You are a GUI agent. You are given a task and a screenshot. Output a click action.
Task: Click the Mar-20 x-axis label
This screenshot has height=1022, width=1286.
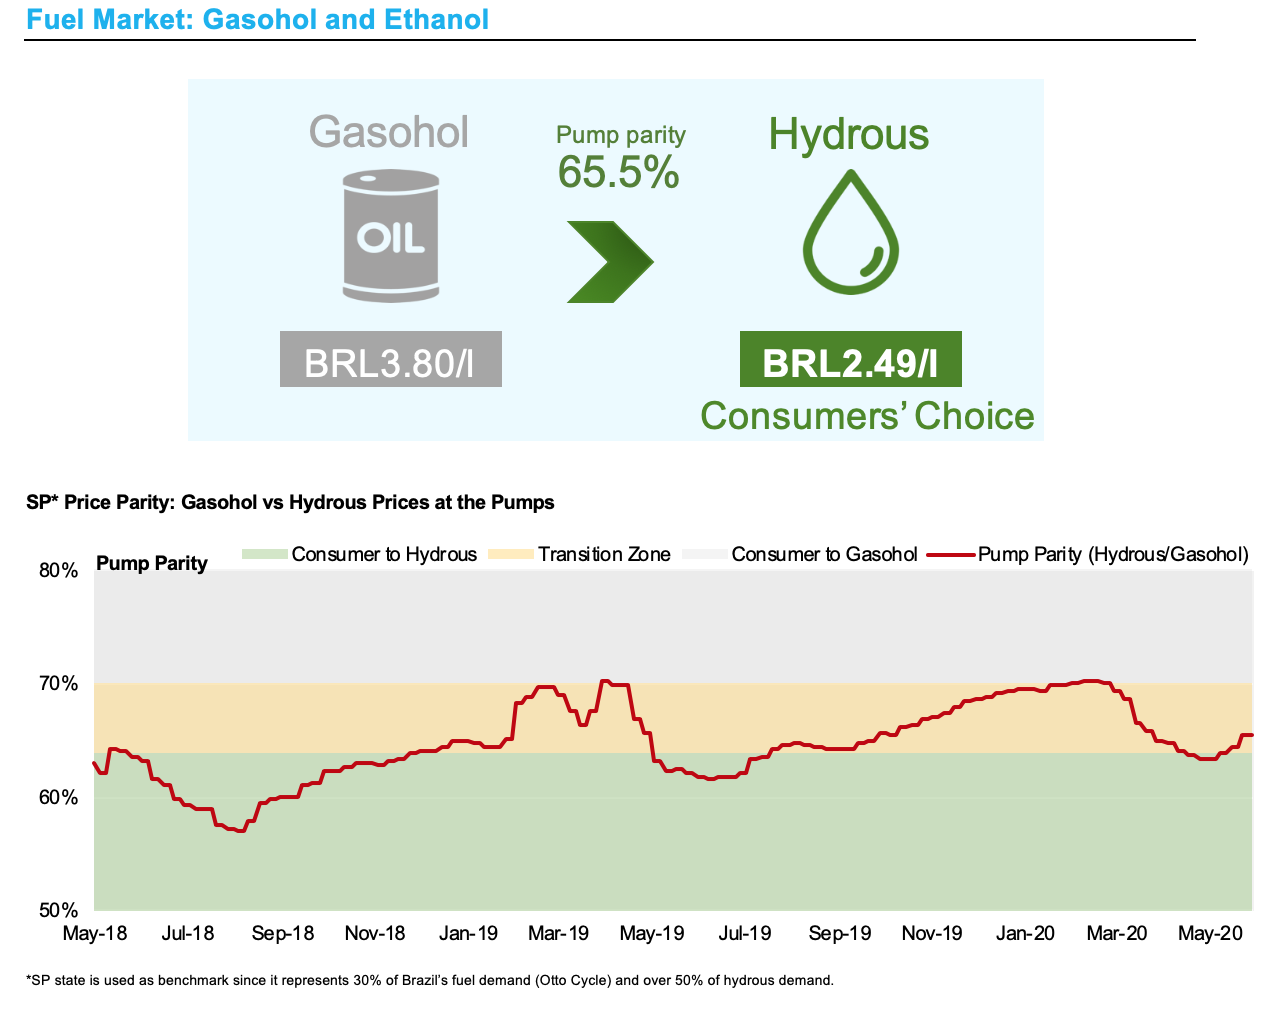pyautogui.click(x=1117, y=933)
